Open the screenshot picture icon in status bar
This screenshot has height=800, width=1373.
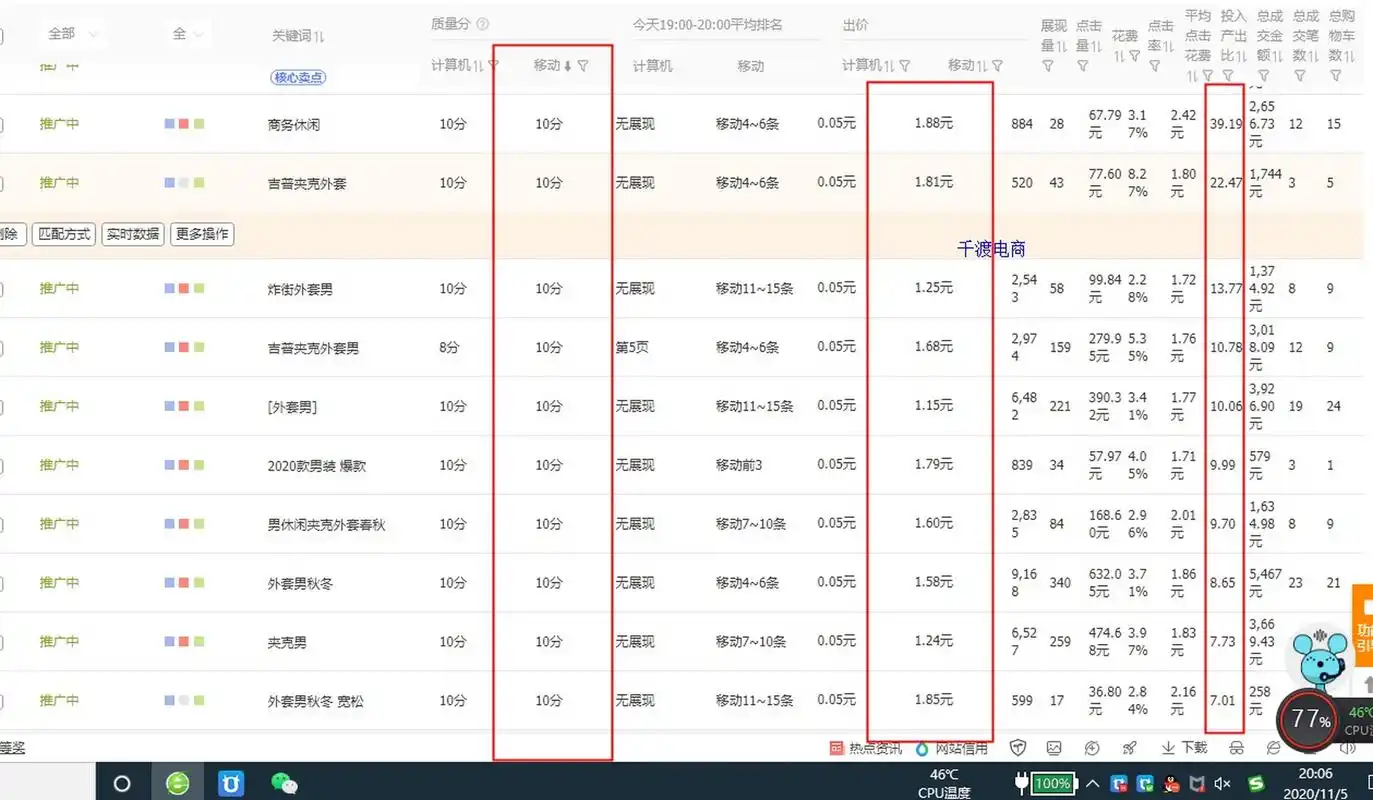pyautogui.click(x=1053, y=747)
